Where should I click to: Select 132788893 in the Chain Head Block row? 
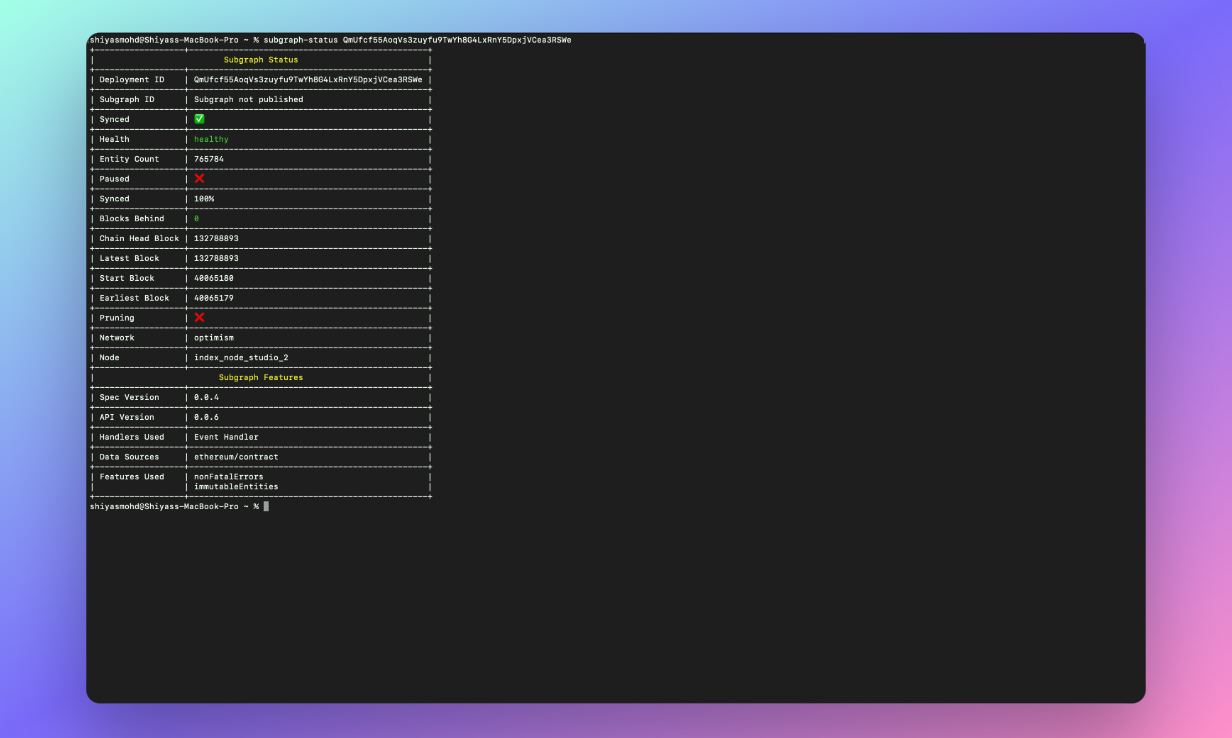coord(216,239)
